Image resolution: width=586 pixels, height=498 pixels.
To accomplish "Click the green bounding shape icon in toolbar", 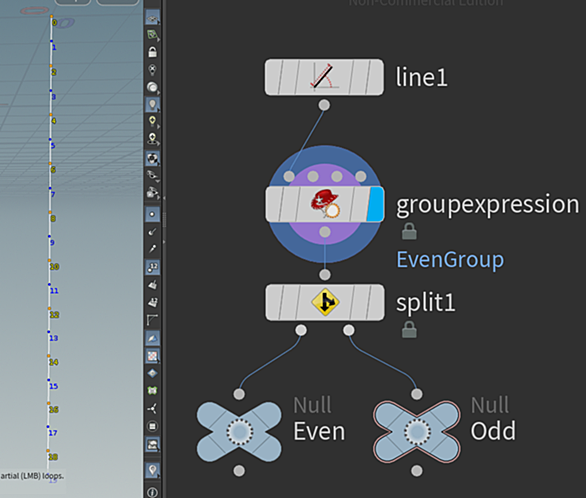I will click(152, 391).
